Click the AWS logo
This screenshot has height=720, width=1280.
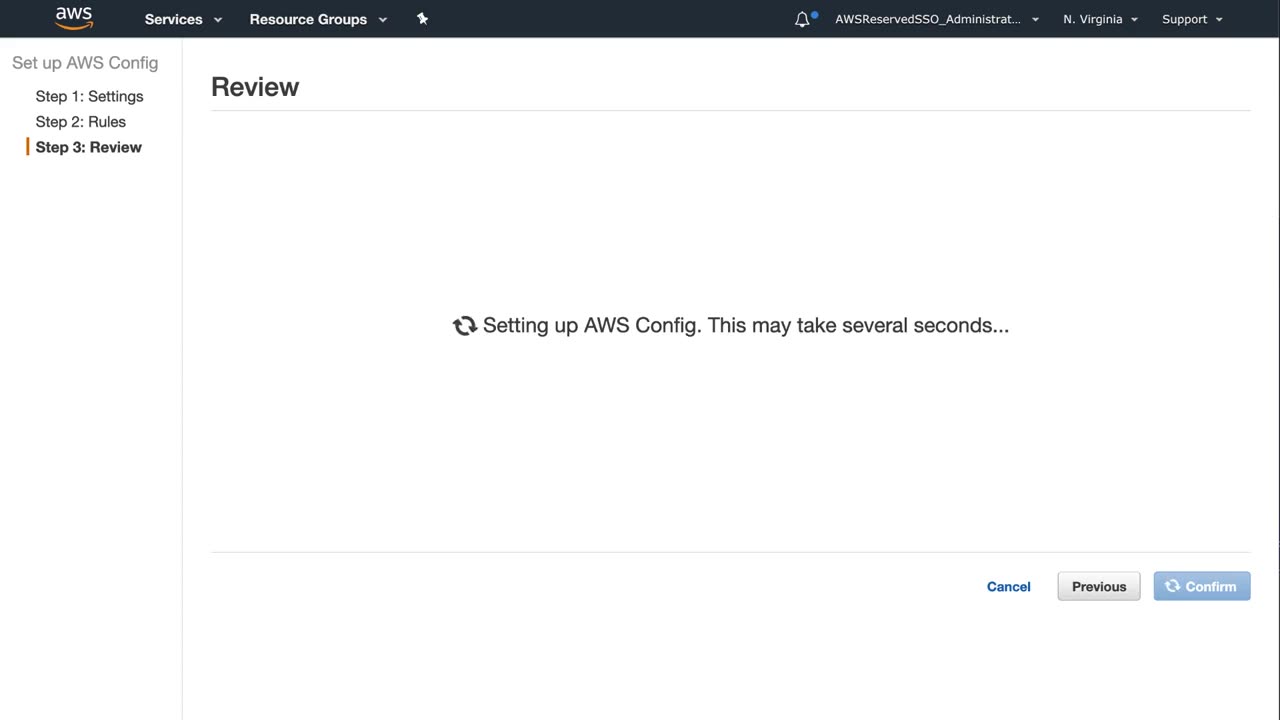point(74,18)
